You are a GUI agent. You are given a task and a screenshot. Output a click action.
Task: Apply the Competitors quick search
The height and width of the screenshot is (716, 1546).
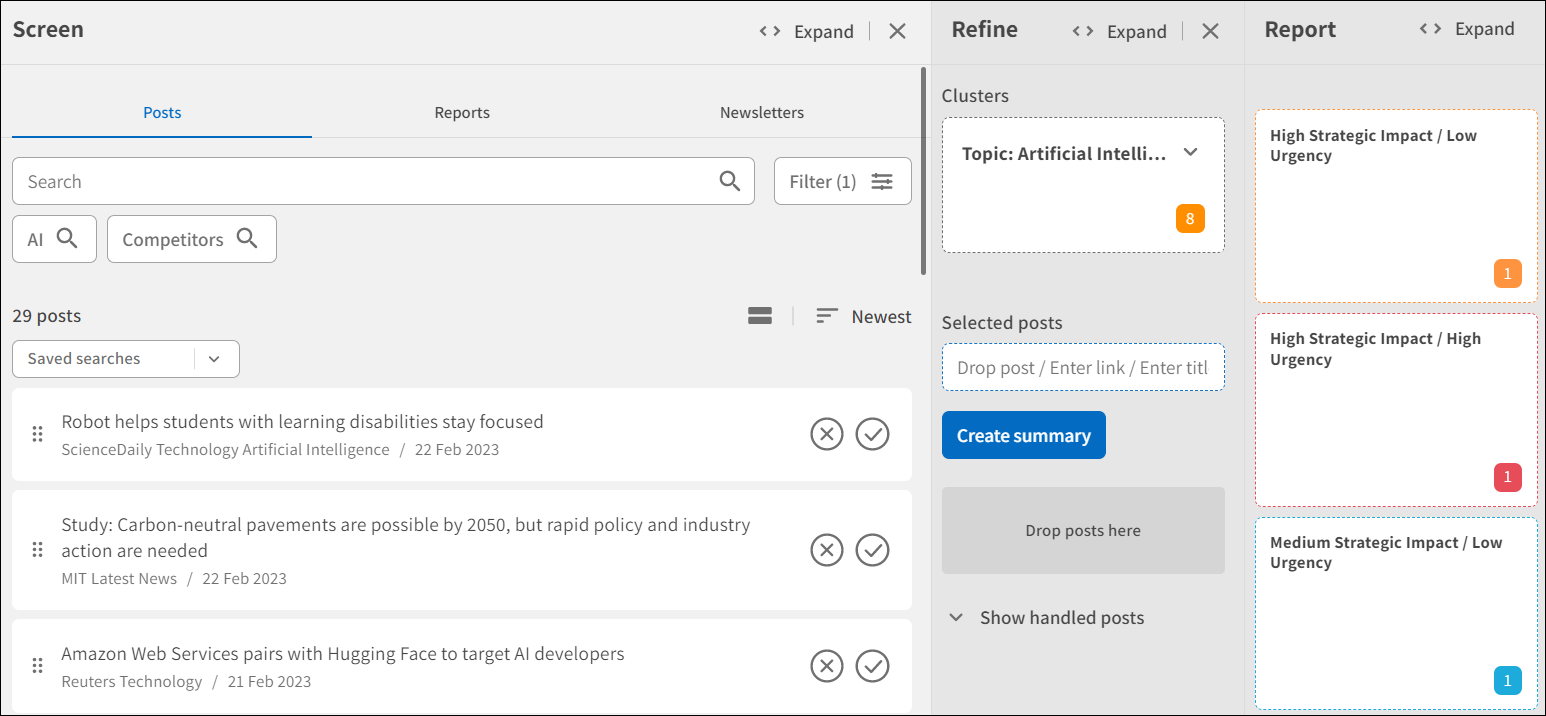coord(191,239)
